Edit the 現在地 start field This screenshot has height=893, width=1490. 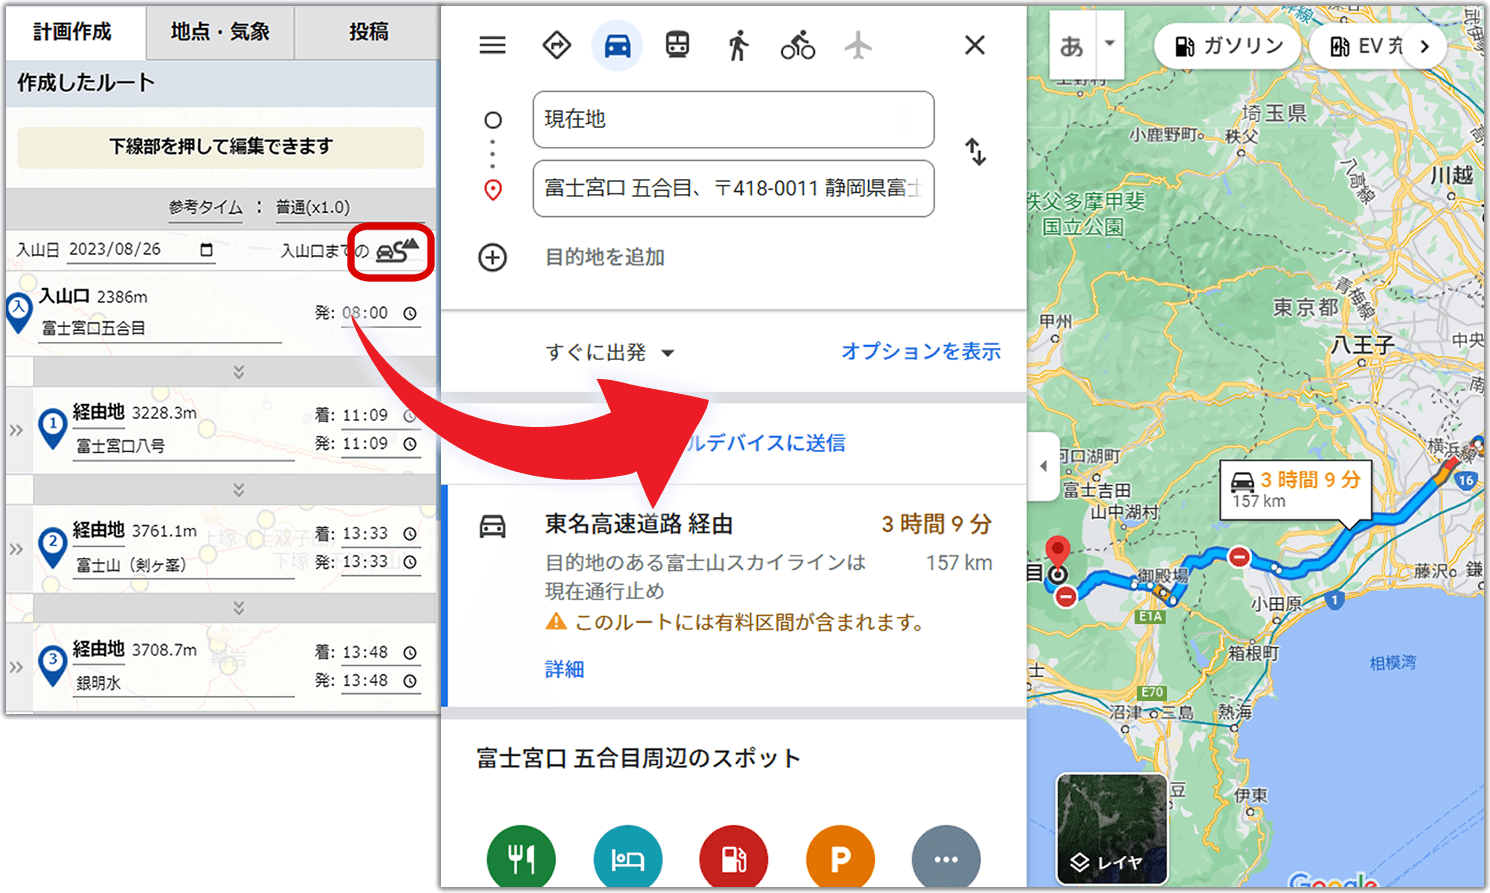pyautogui.click(x=734, y=119)
